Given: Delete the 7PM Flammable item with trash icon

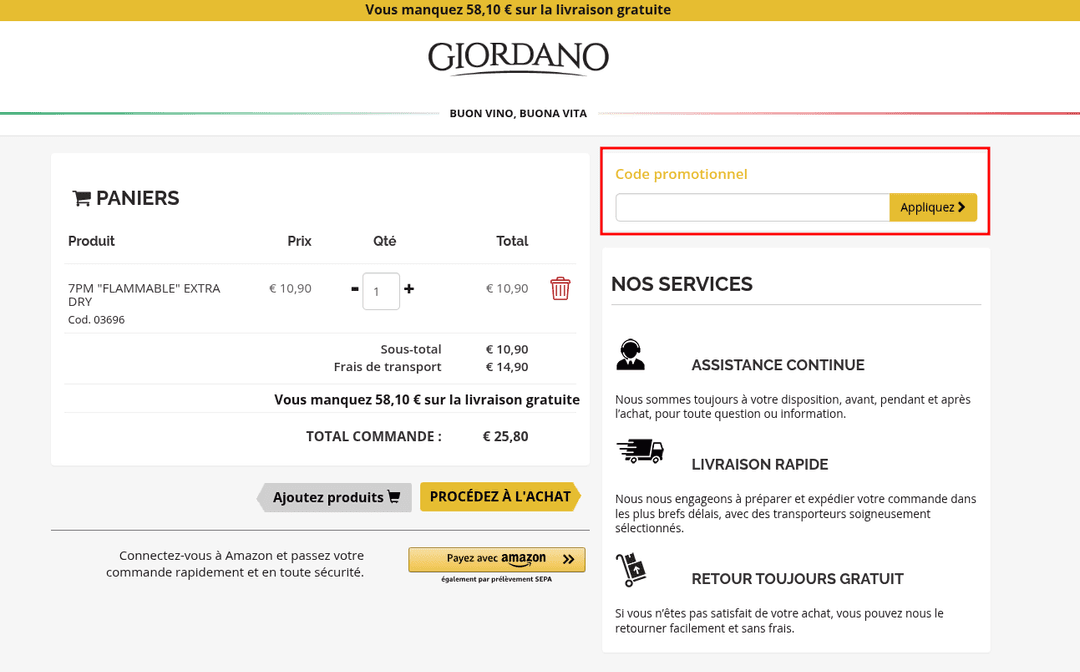Looking at the screenshot, I should tap(560, 288).
